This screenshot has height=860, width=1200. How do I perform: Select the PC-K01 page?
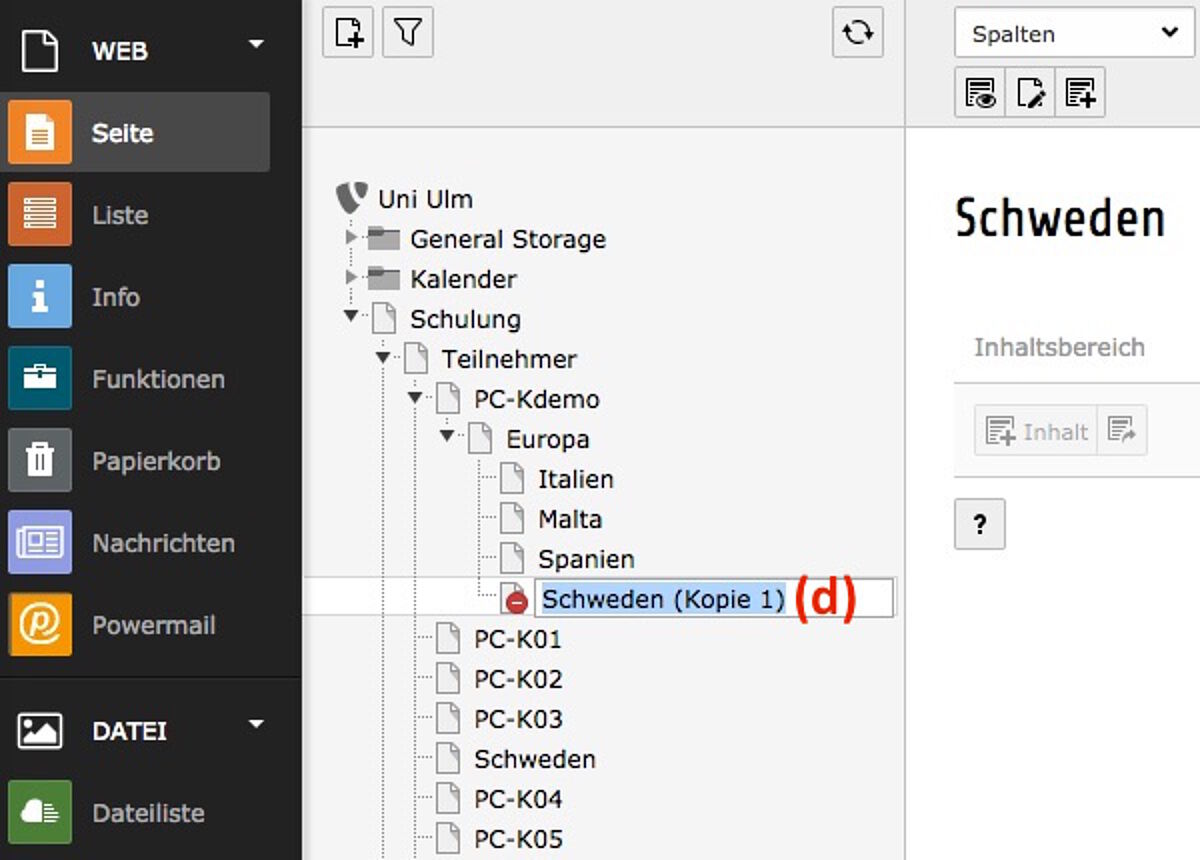(518, 639)
